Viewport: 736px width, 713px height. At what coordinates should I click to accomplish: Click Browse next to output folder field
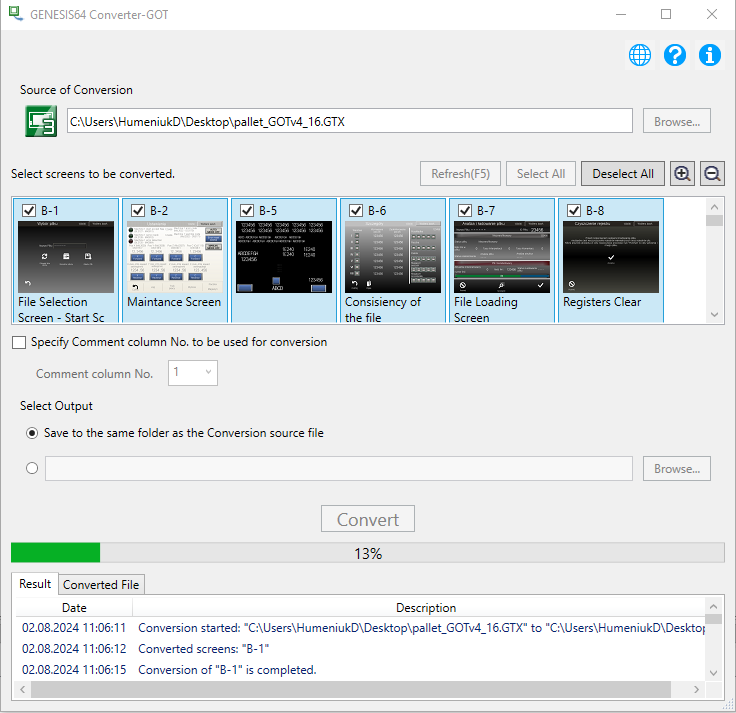(676, 468)
